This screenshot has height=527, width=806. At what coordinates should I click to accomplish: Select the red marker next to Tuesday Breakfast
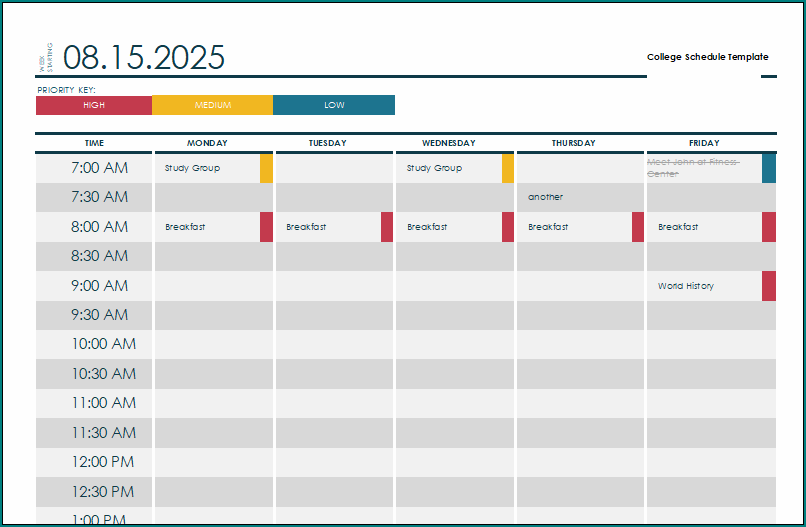pyautogui.click(x=387, y=227)
